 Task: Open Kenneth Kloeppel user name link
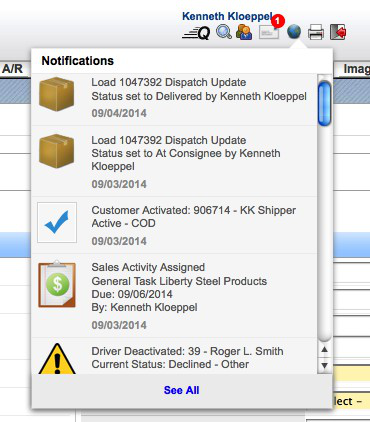pos(227,16)
